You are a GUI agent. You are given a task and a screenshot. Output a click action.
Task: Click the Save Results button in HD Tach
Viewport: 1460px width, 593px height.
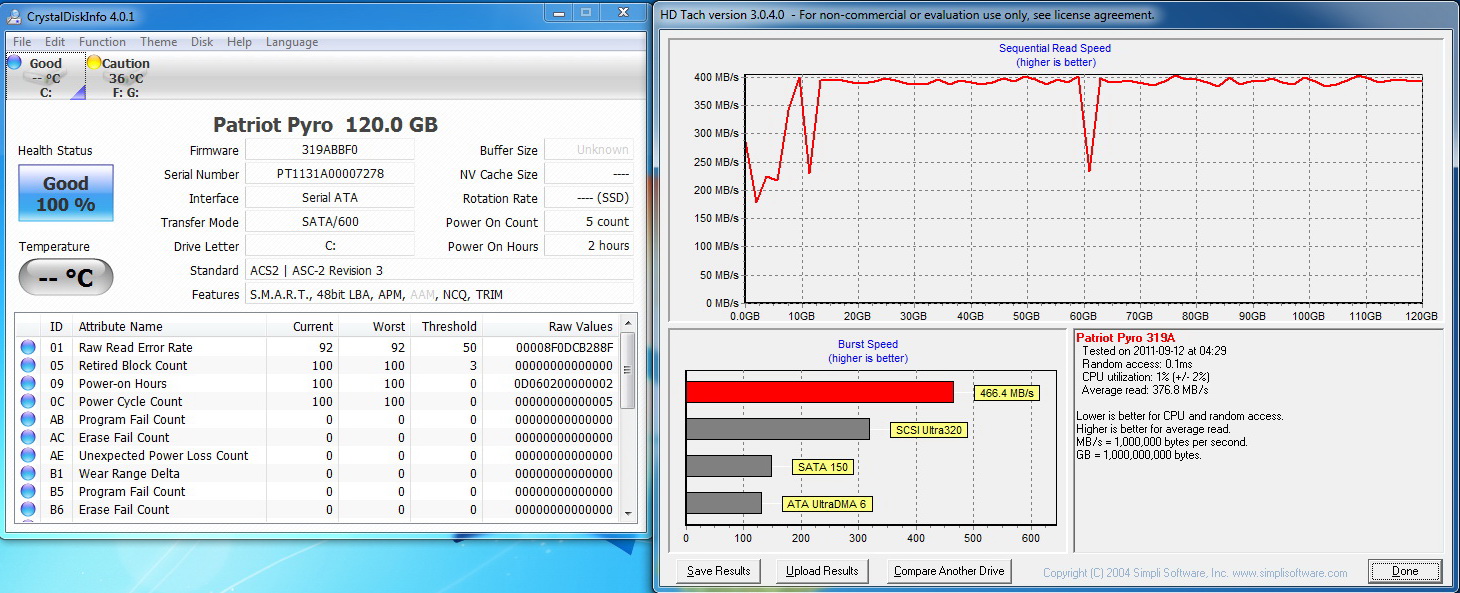[x=718, y=571]
